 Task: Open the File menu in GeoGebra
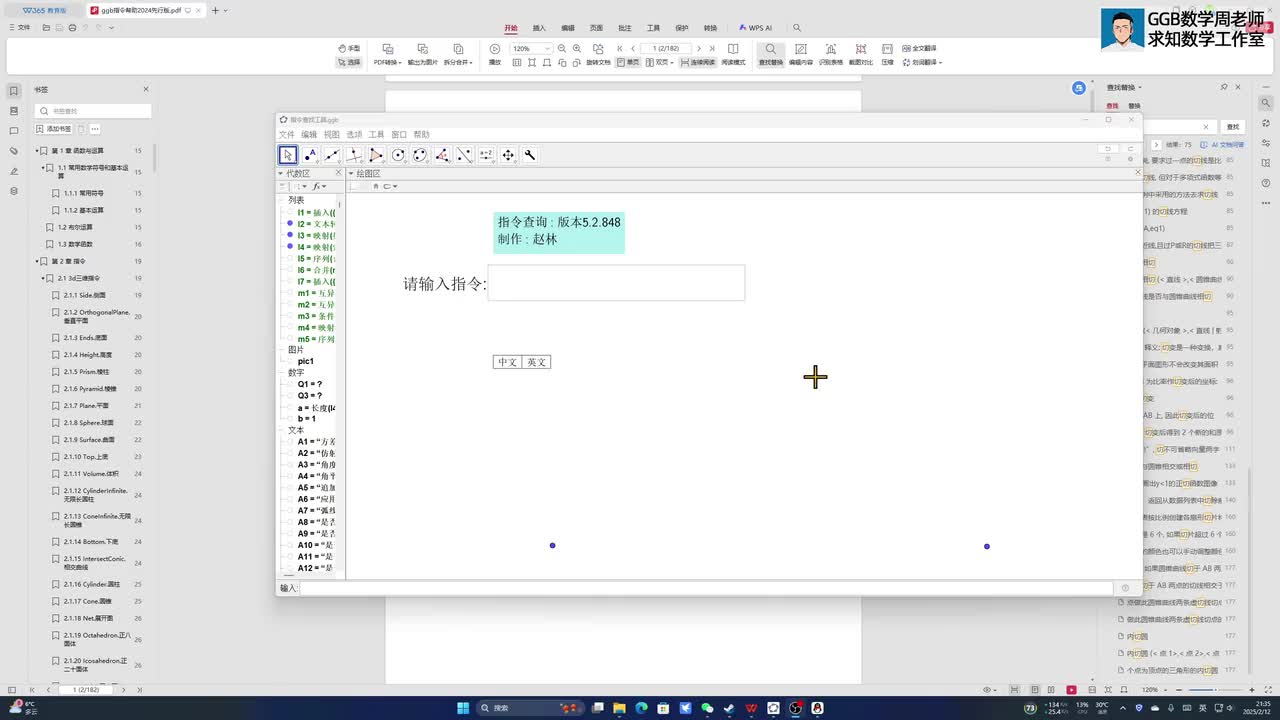287,134
